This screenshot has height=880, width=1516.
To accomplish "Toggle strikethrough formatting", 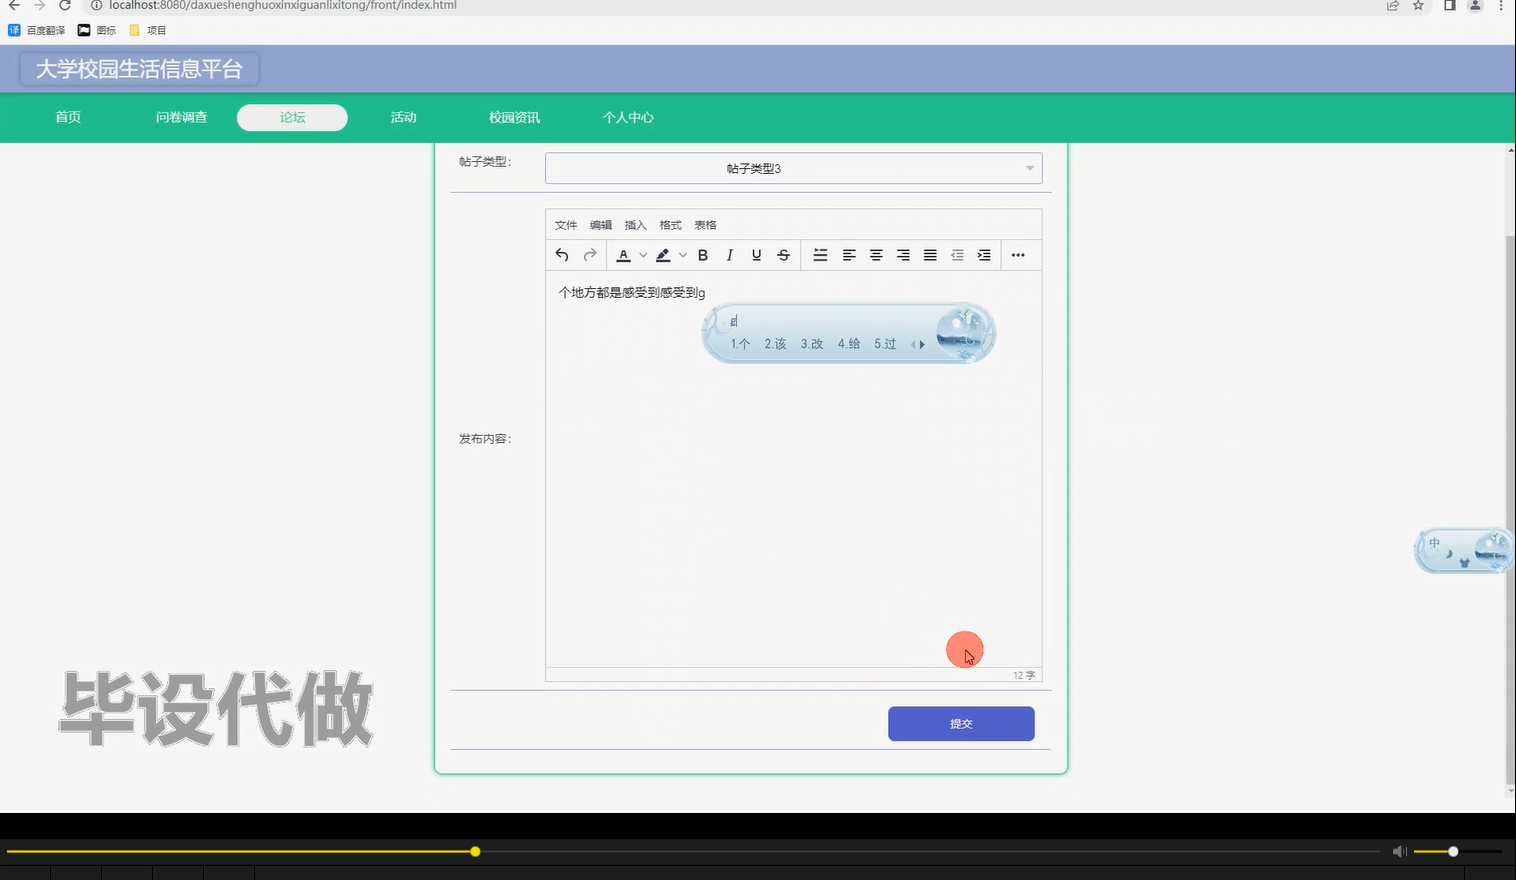I will [783, 255].
